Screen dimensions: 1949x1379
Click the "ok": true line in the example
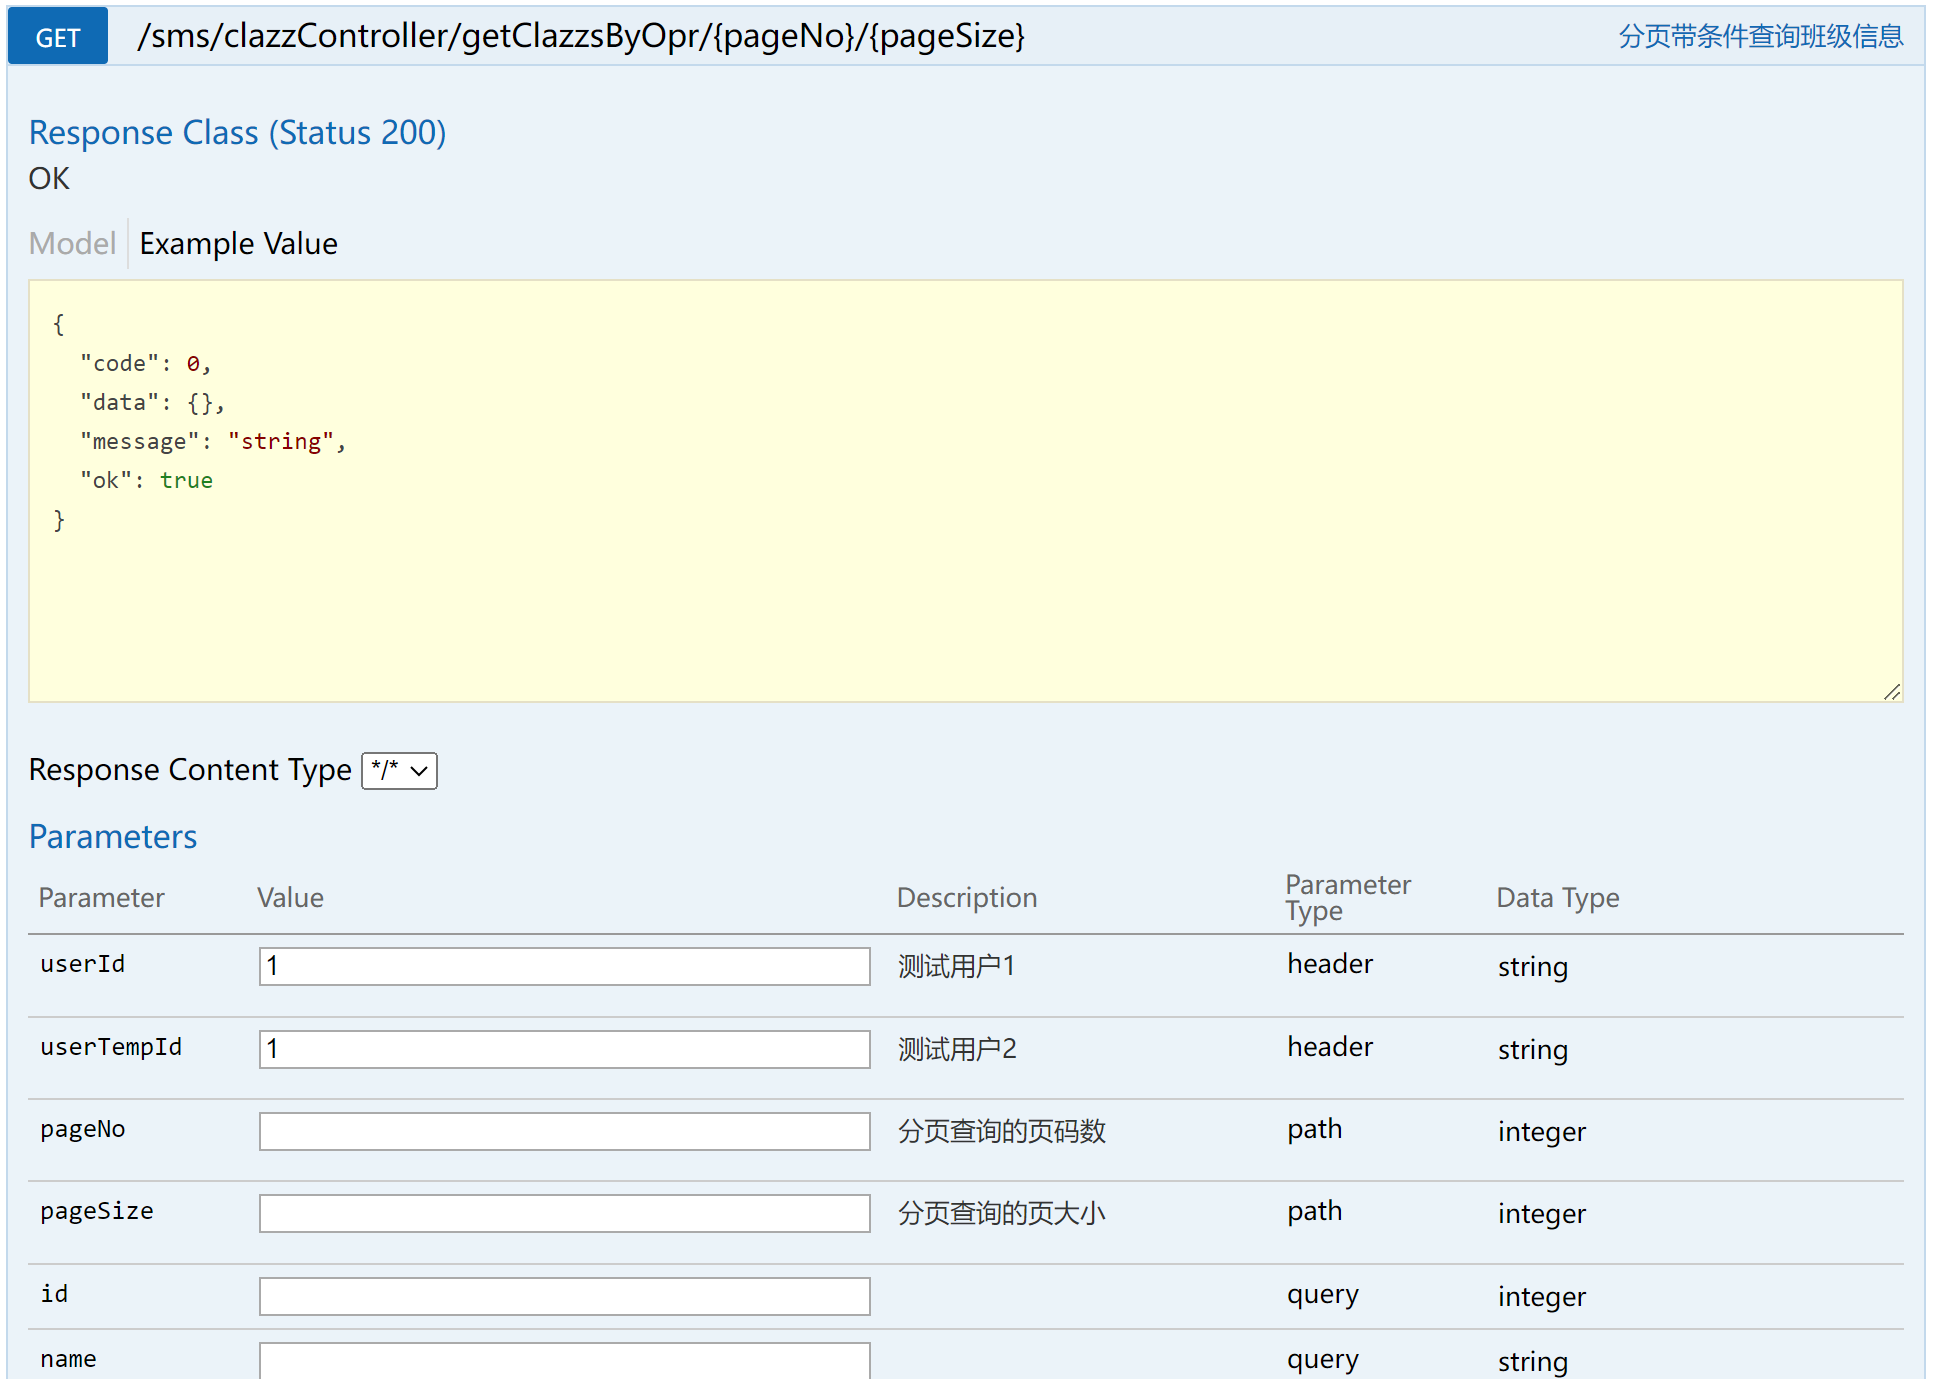pyautogui.click(x=146, y=481)
